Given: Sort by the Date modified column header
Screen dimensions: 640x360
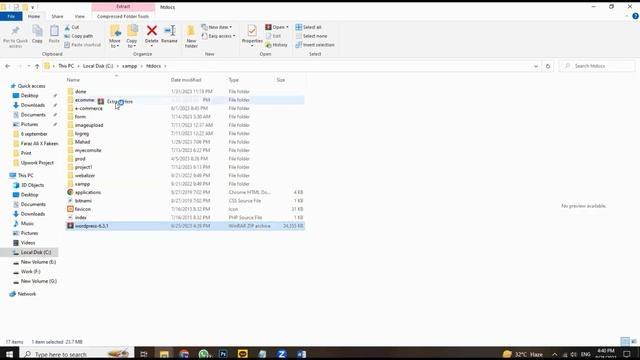Looking at the screenshot, I should tap(186, 80).
